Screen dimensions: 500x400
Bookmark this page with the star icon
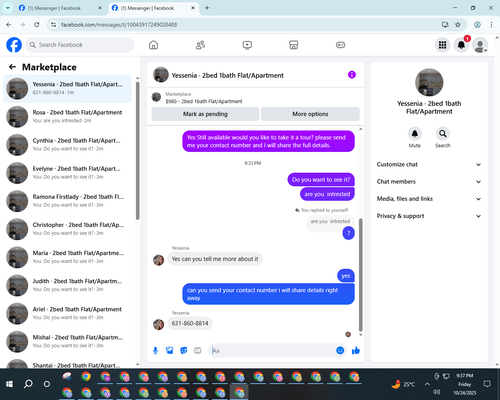458,25
